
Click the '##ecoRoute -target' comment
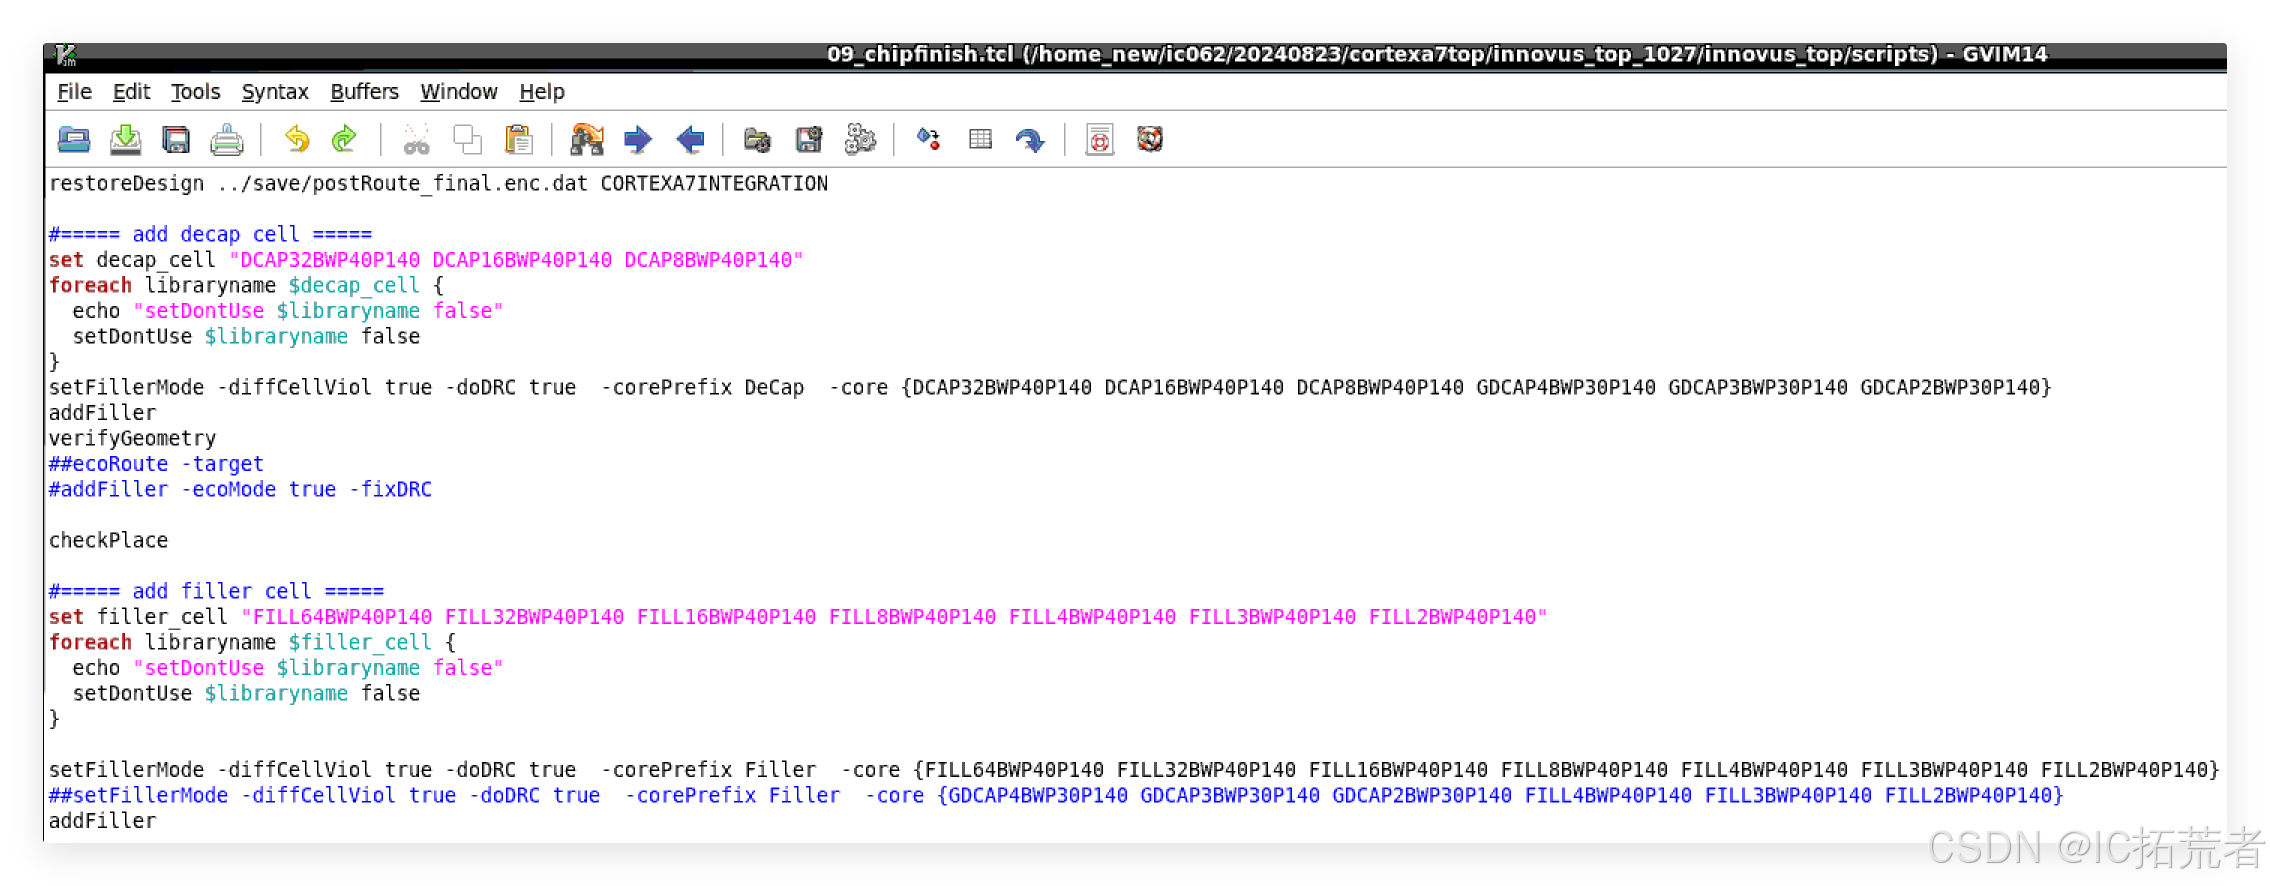pos(156,464)
